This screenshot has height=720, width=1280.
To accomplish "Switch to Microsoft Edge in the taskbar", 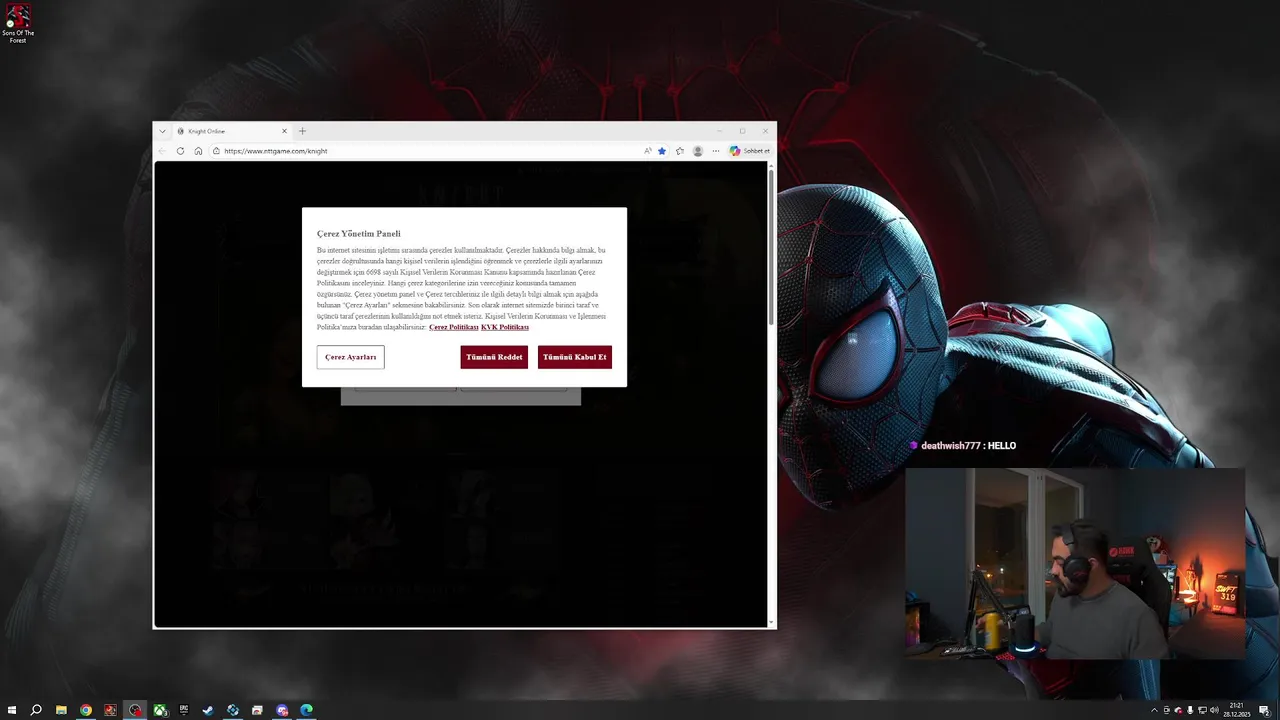I will 307,710.
